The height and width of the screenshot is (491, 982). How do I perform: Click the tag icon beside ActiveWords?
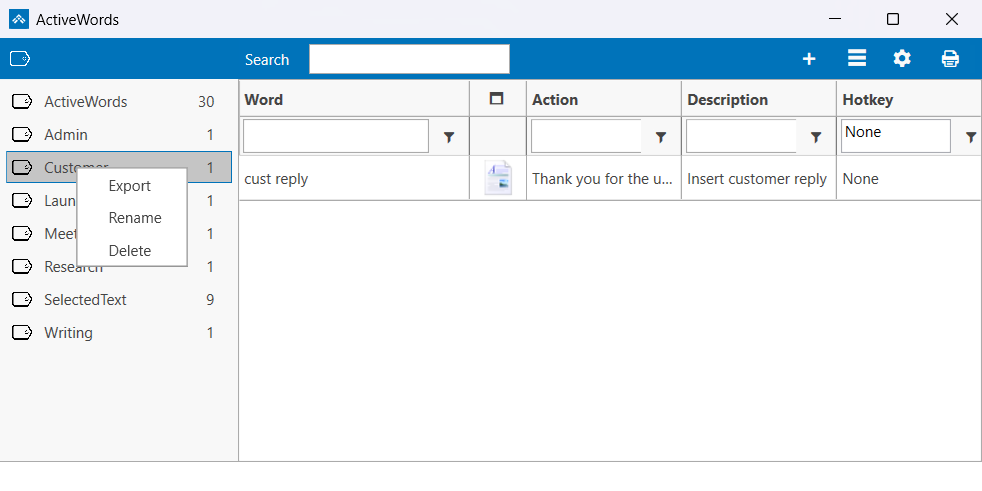(x=23, y=101)
